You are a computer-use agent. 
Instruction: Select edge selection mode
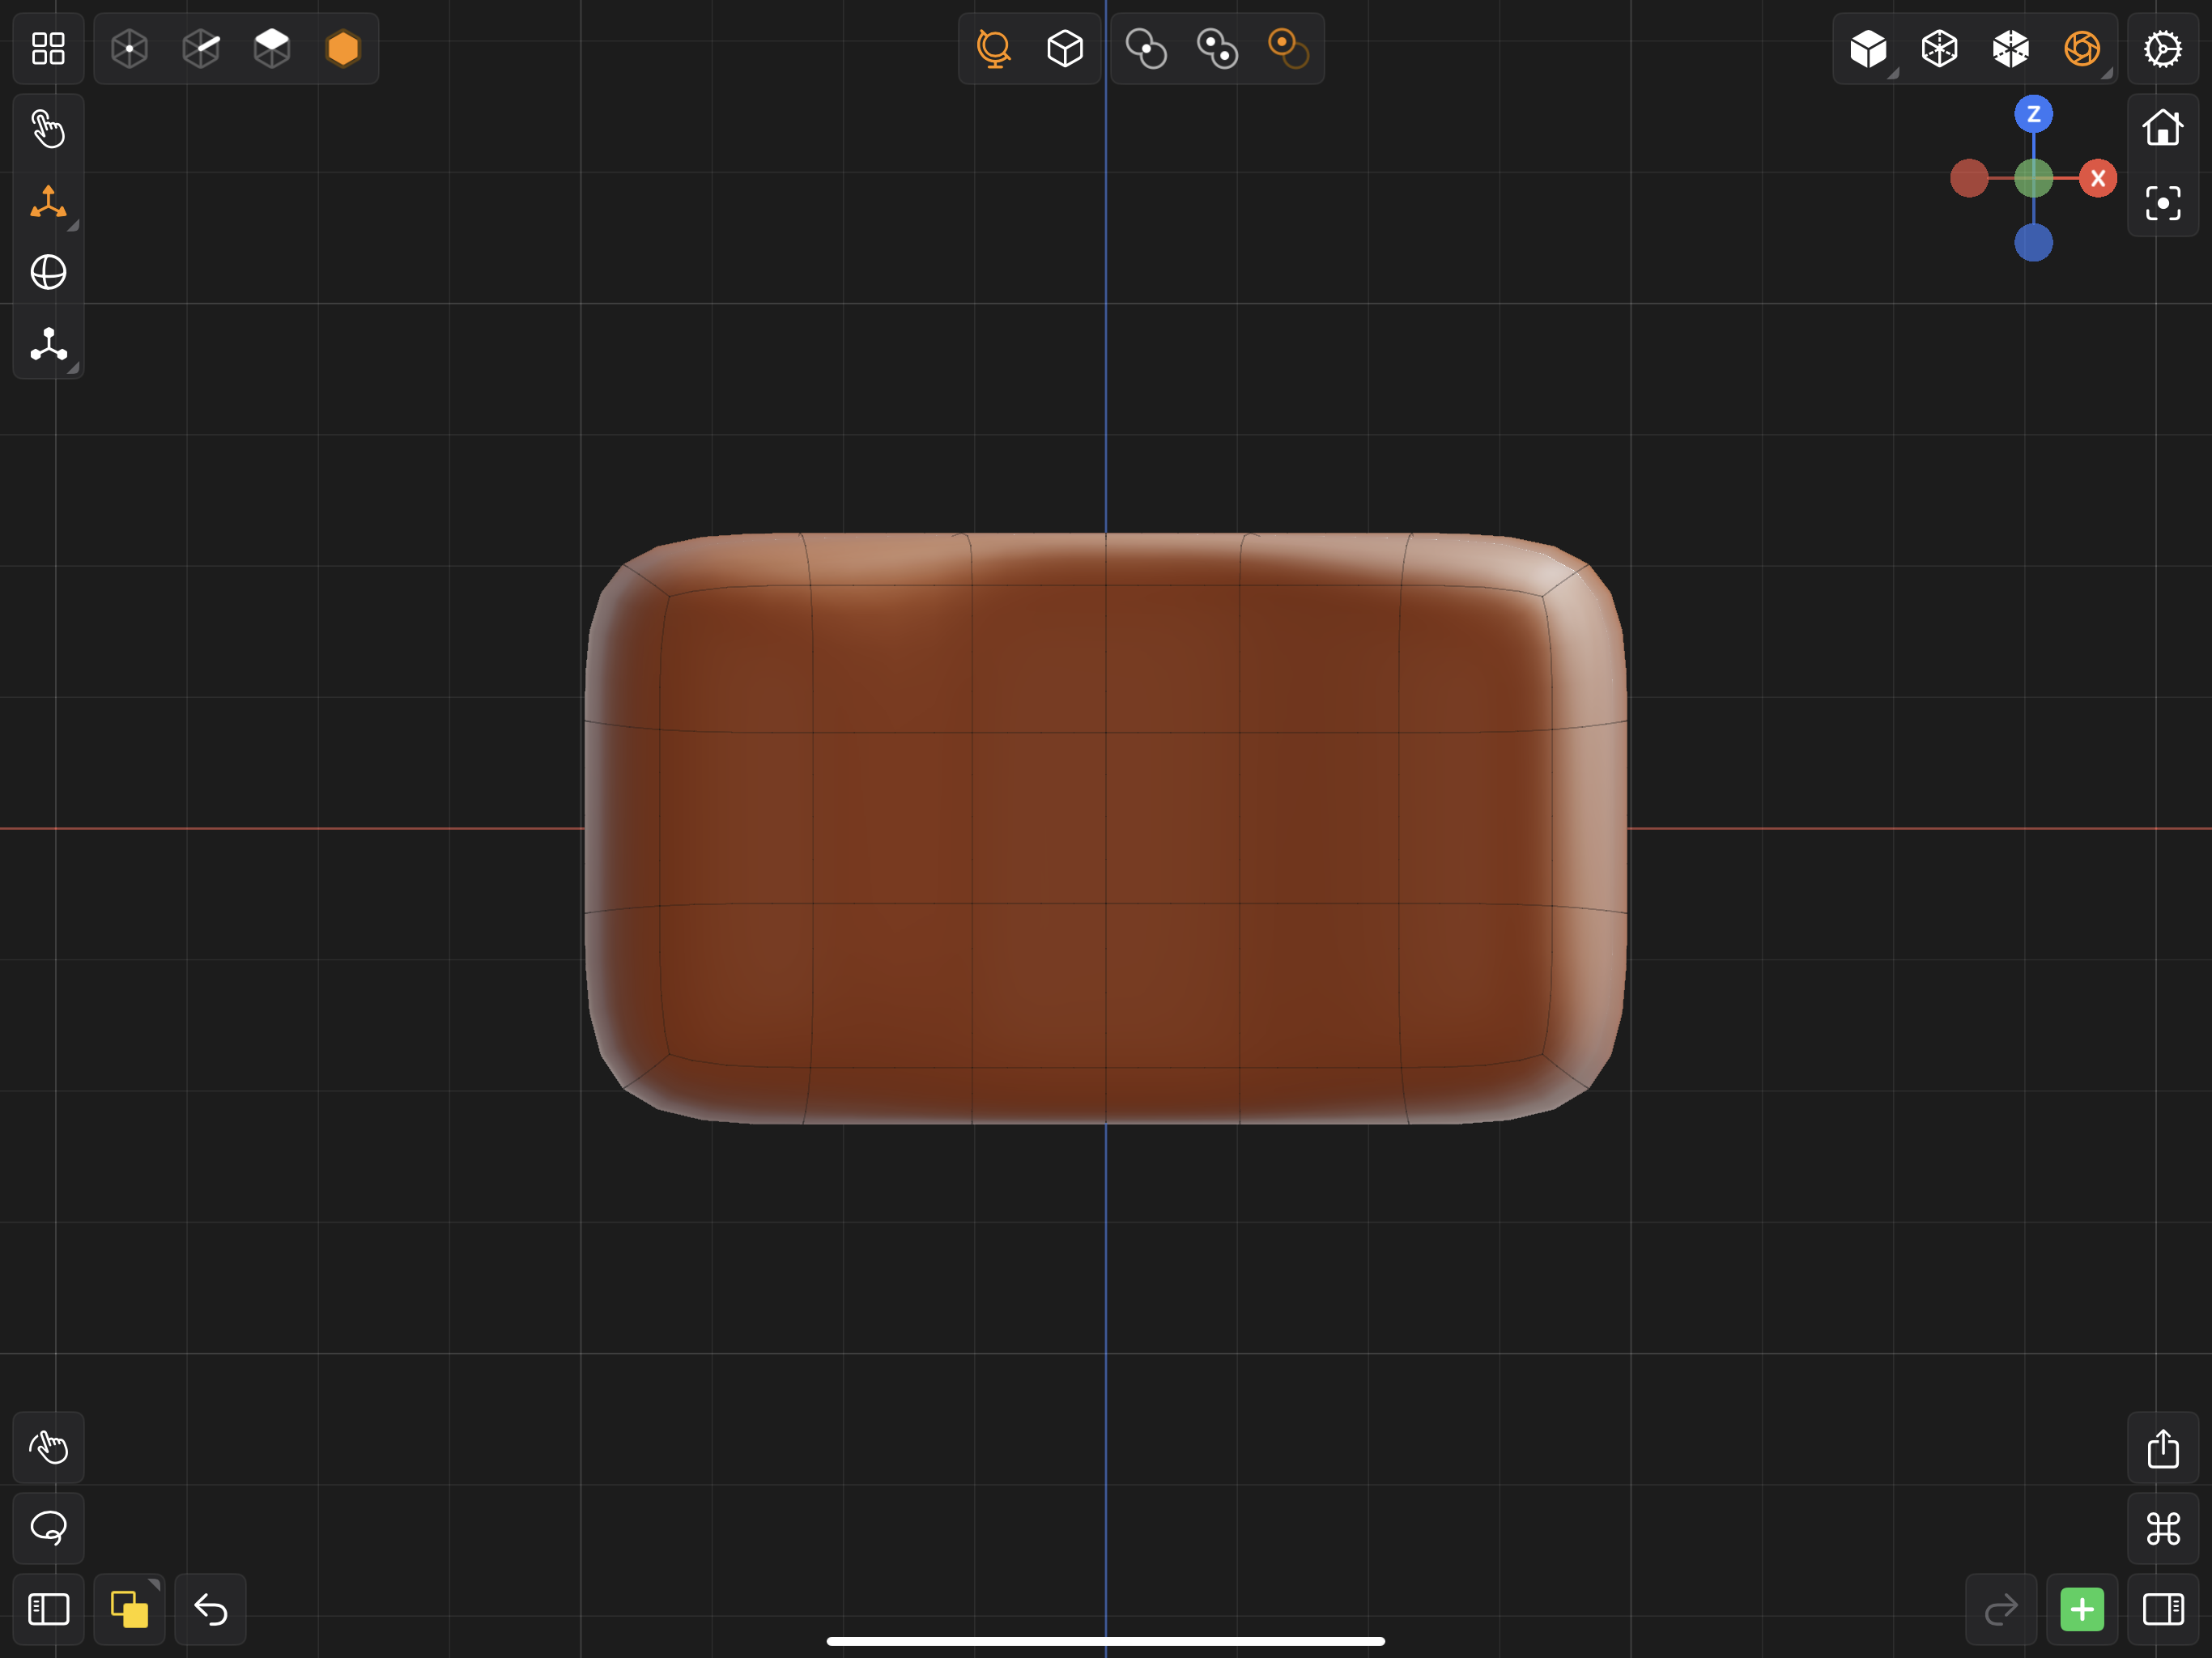pos(201,48)
